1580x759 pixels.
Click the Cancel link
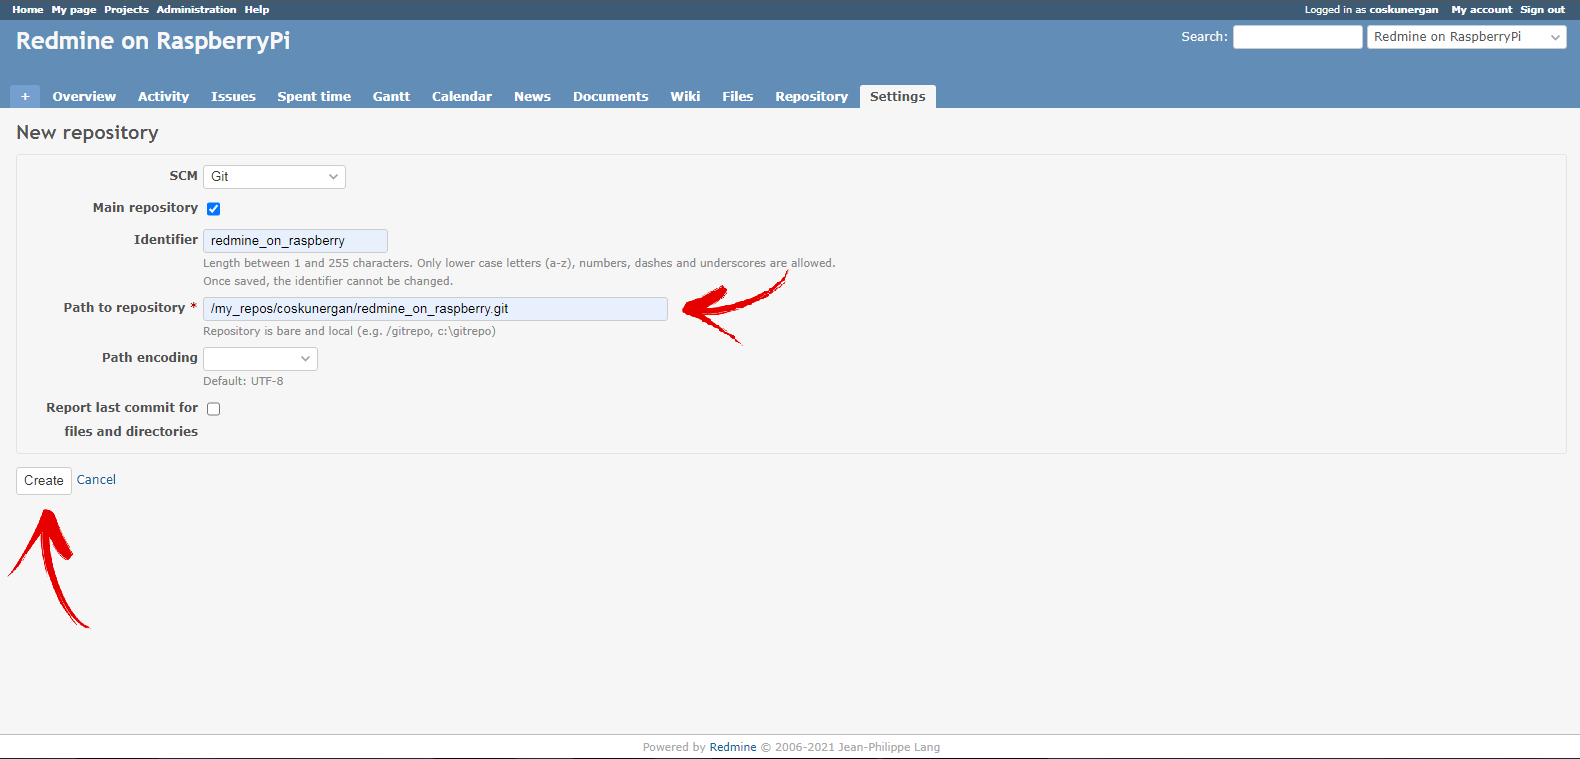click(x=96, y=480)
